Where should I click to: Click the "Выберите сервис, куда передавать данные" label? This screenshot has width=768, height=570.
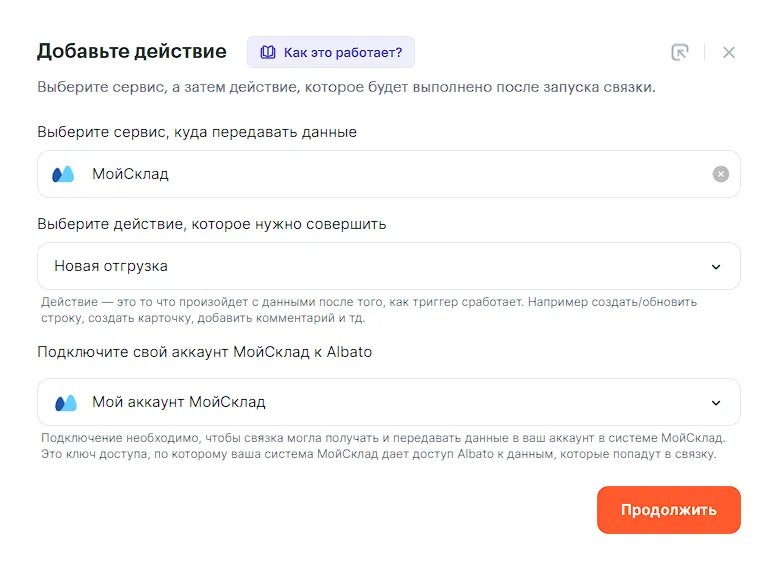[197, 132]
